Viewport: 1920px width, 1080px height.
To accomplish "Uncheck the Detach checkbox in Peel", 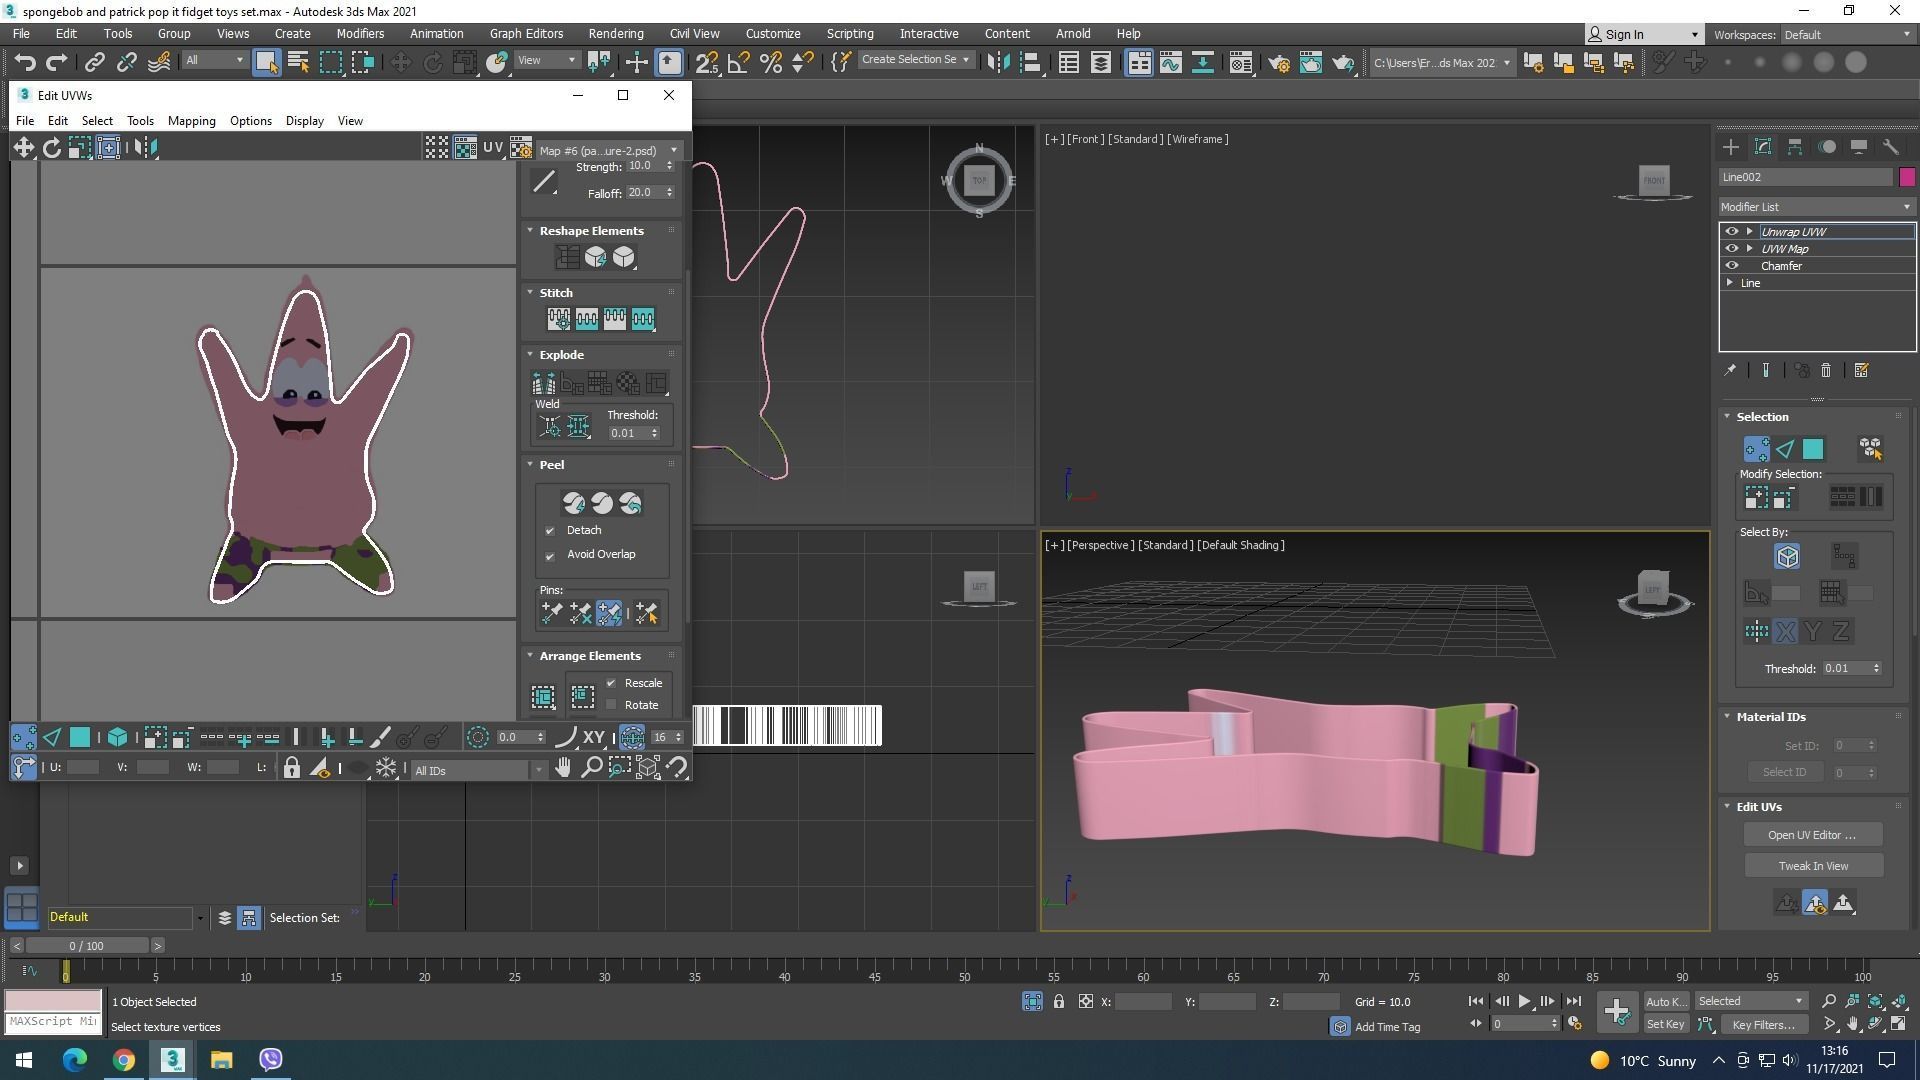I will click(550, 531).
